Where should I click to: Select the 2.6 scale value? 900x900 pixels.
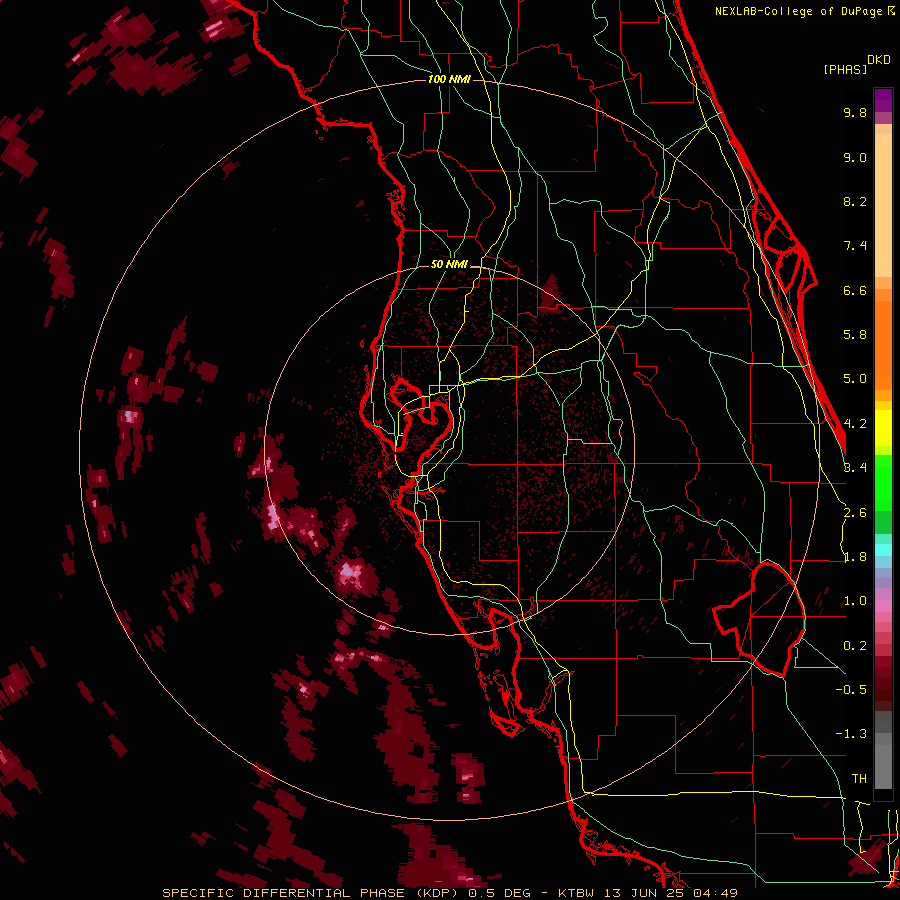click(855, 513)
